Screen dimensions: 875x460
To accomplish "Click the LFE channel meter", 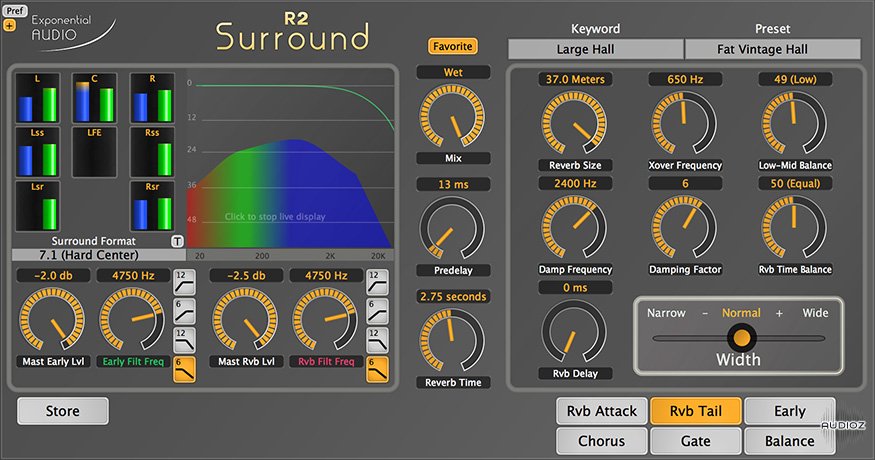I will (94, 152).
